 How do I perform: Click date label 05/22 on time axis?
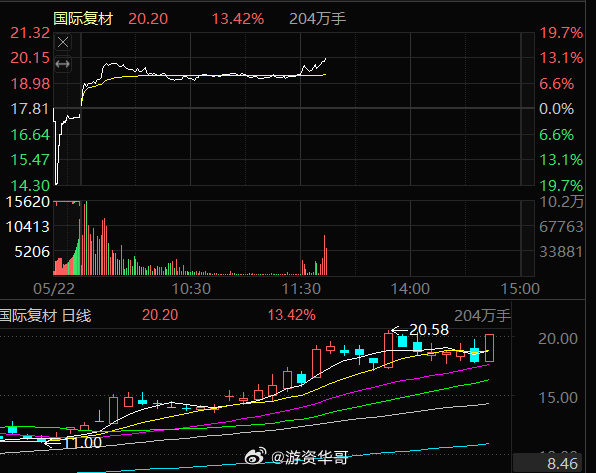(54, 289)
